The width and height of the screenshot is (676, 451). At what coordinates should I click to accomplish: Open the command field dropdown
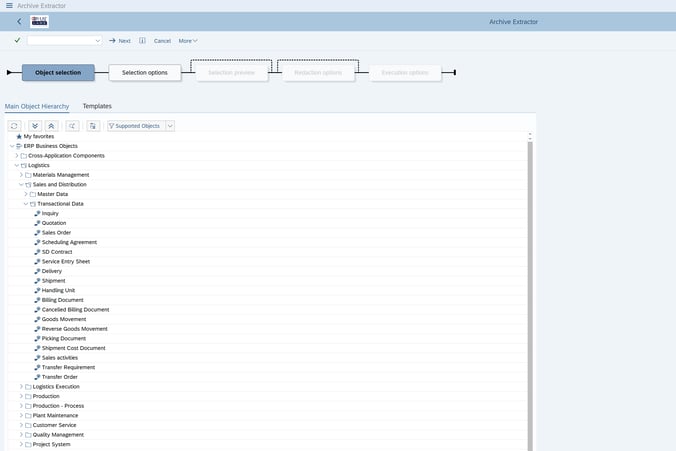pyautogui.click(x=97, y=41)
